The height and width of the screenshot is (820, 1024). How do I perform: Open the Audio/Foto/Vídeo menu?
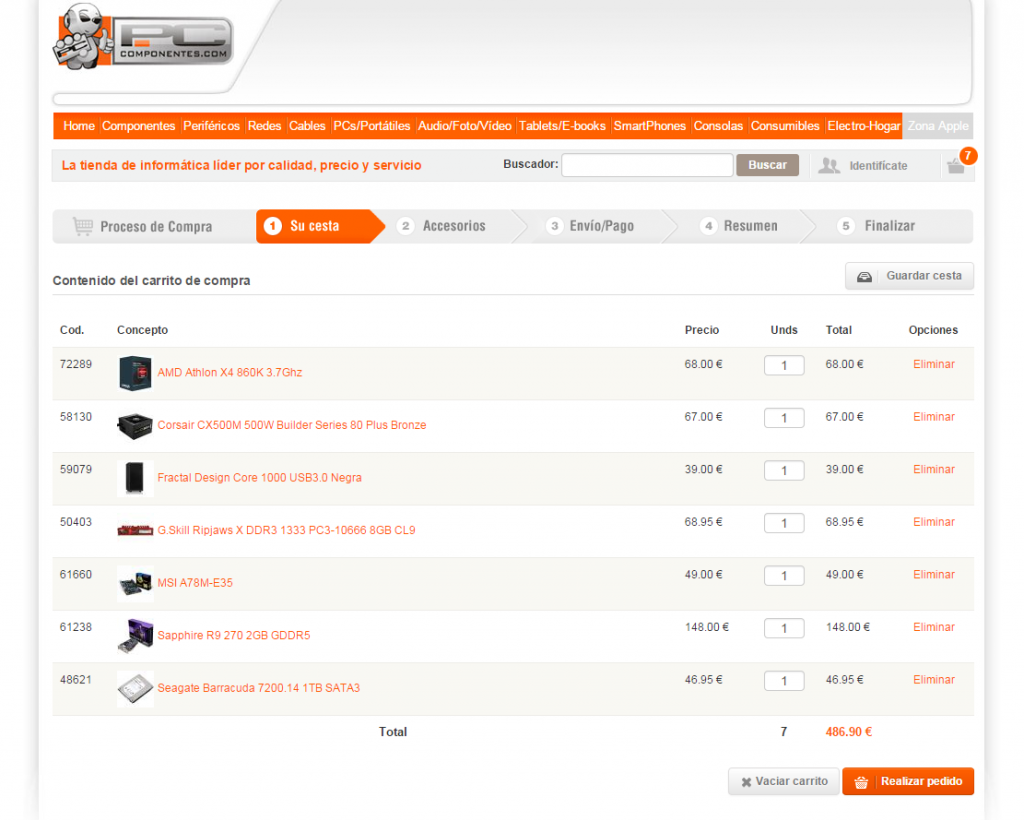point(464,126)
